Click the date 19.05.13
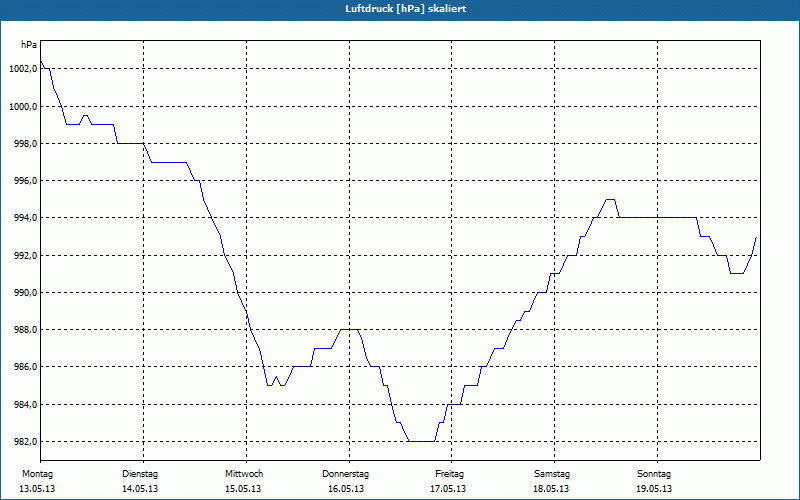The image size is (800, 500). (x=654, y=489)
